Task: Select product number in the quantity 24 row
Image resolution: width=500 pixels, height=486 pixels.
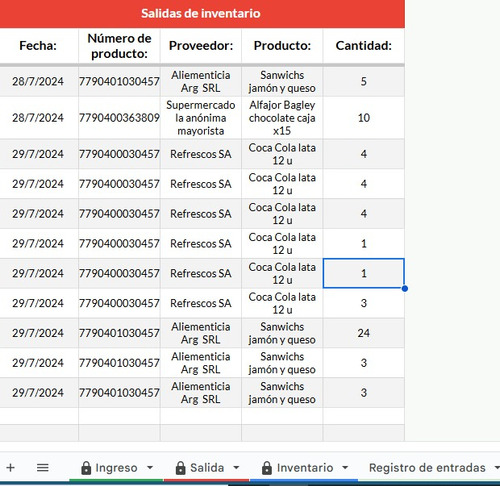Action: (x=119, y=333)
